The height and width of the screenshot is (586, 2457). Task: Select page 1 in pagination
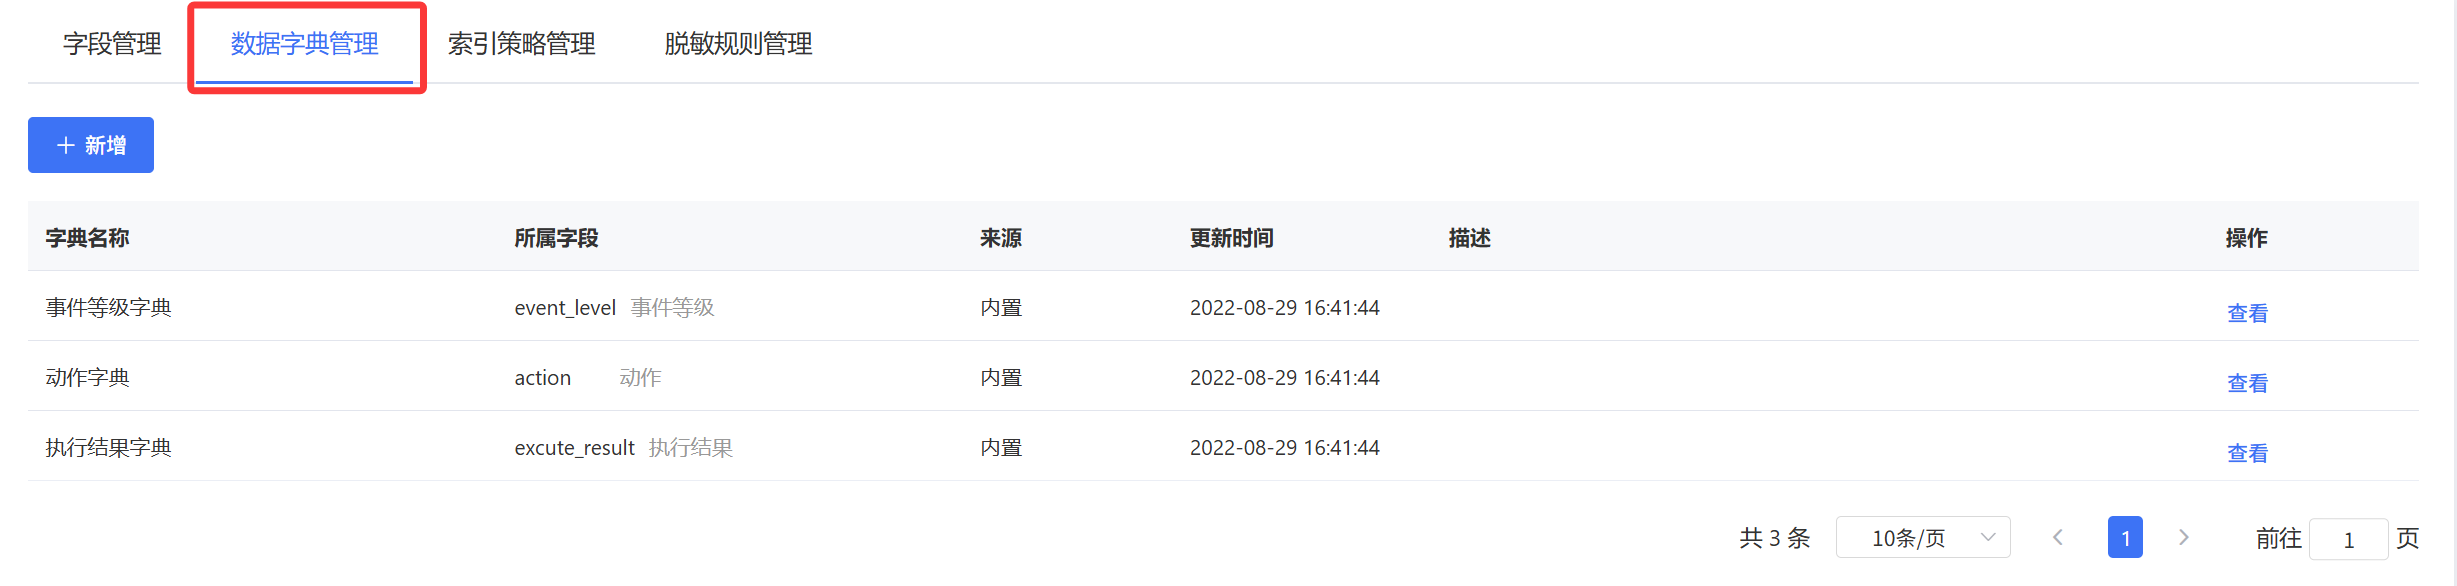[2125, 538]
